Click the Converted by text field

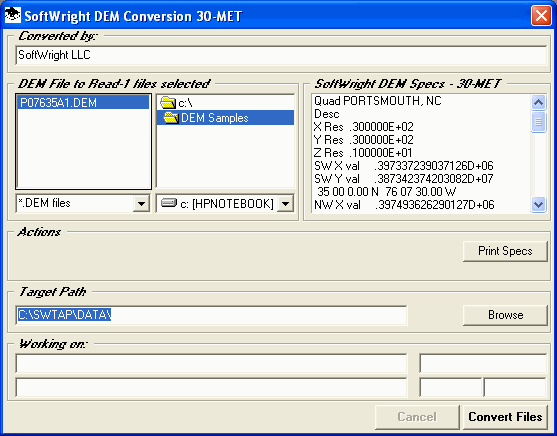coord(281,55)
